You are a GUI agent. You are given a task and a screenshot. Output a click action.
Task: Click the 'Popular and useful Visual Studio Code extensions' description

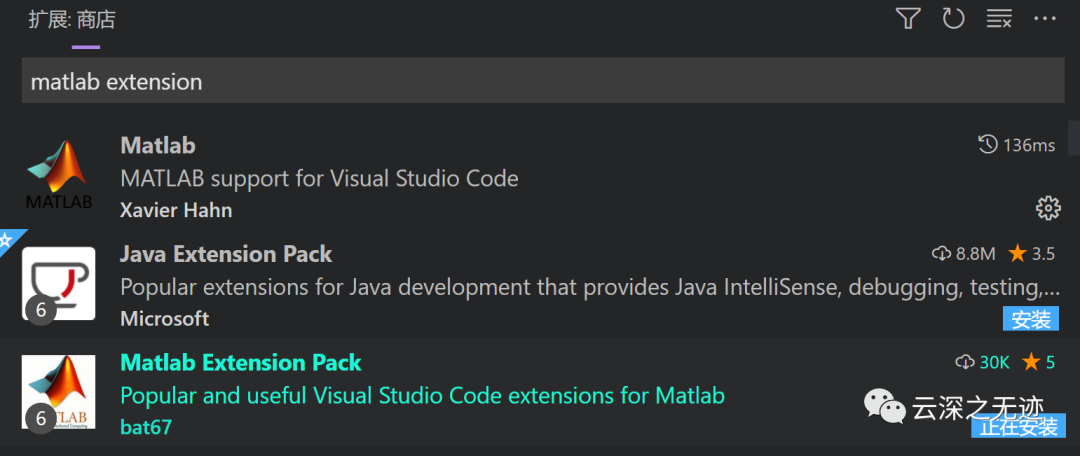pyautogui.click(x=422, y=395)
